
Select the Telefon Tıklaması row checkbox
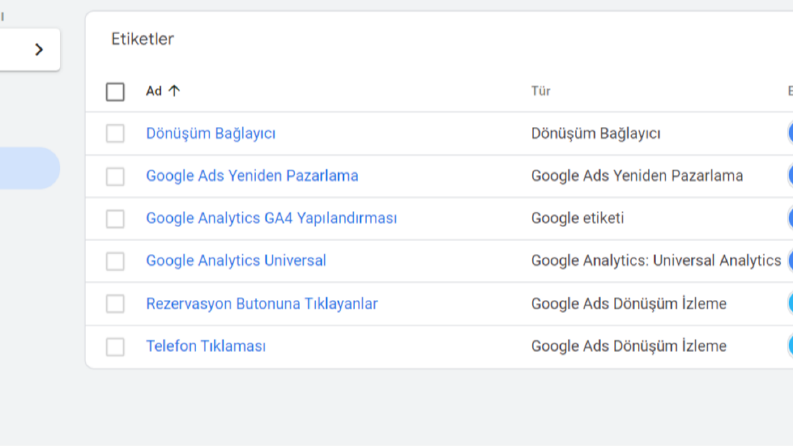(x=115, y=347)
